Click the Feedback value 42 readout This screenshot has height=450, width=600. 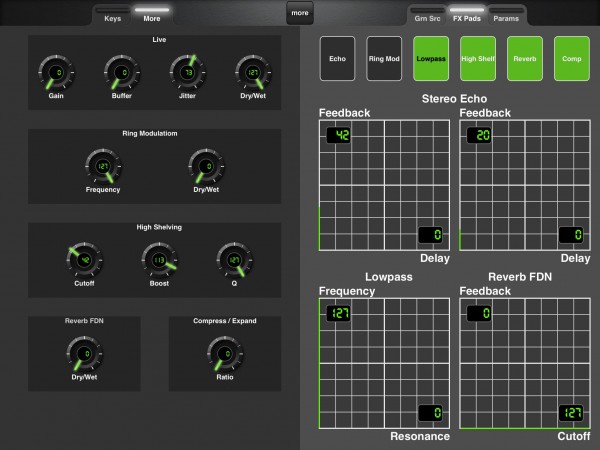click(338, 135)
